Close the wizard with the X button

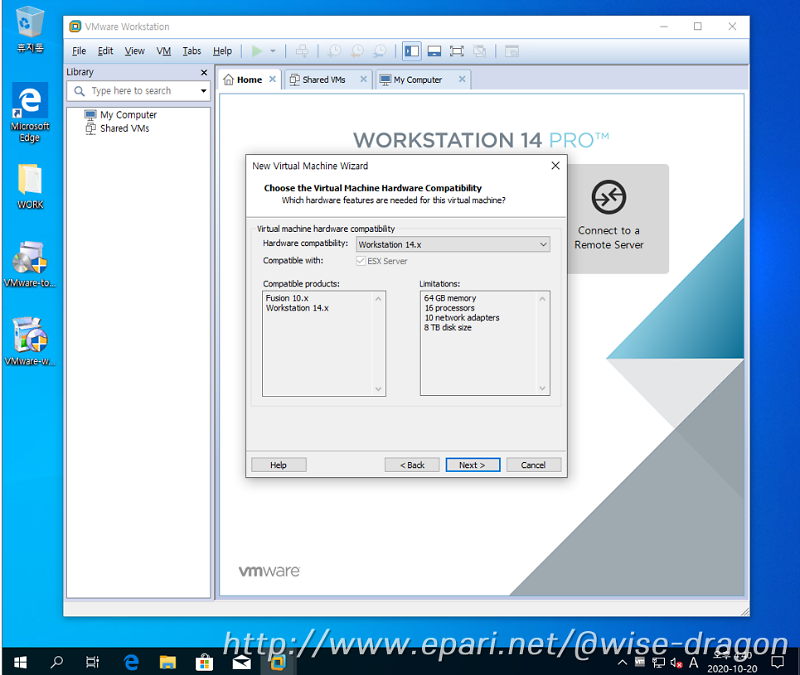[556, 165]
